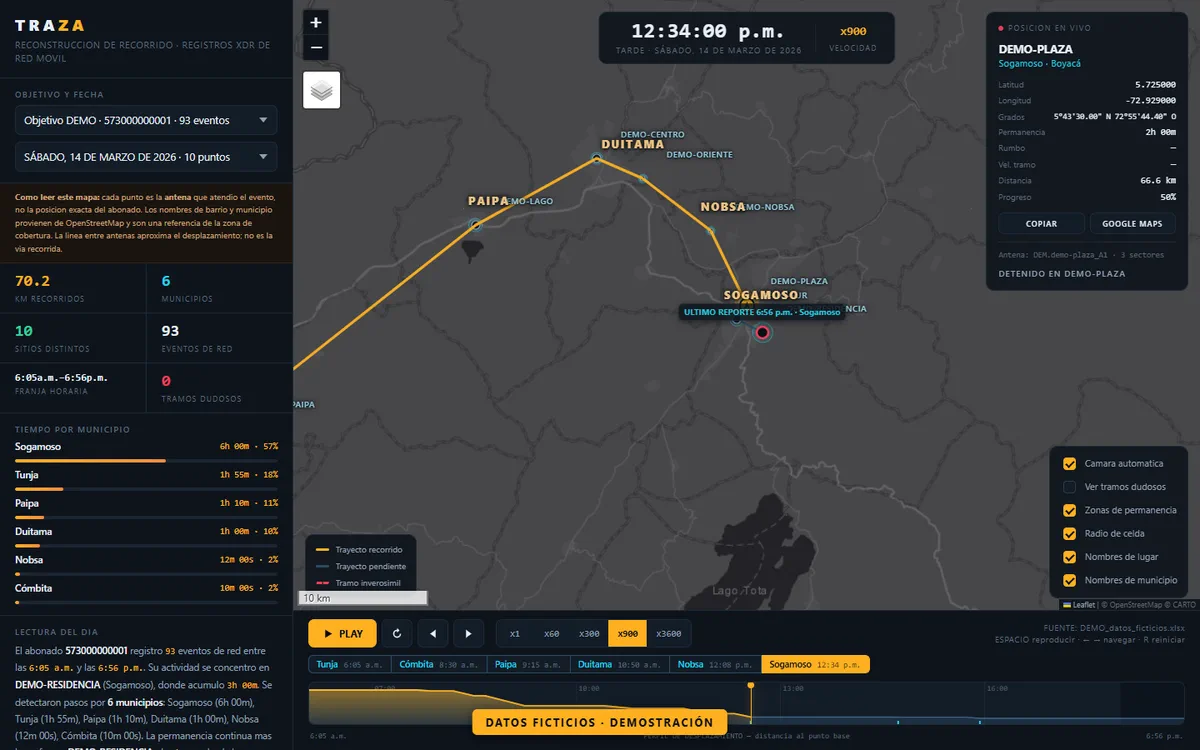Screen dimensions: 1200x750
Task: Click the timeline playhead marker on displacement profile
Action: 751,686
